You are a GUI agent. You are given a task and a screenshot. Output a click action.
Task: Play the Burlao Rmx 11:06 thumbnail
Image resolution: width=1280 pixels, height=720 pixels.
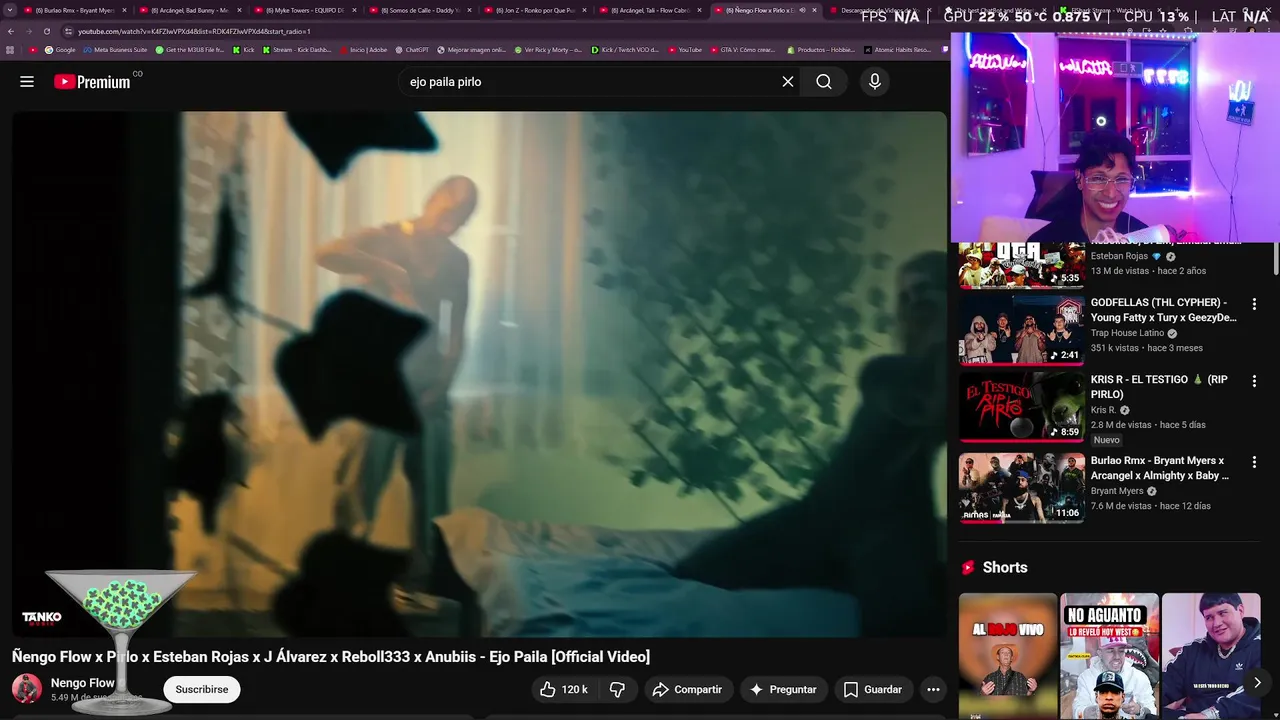pyautogui.click(x=1022, y=488)
